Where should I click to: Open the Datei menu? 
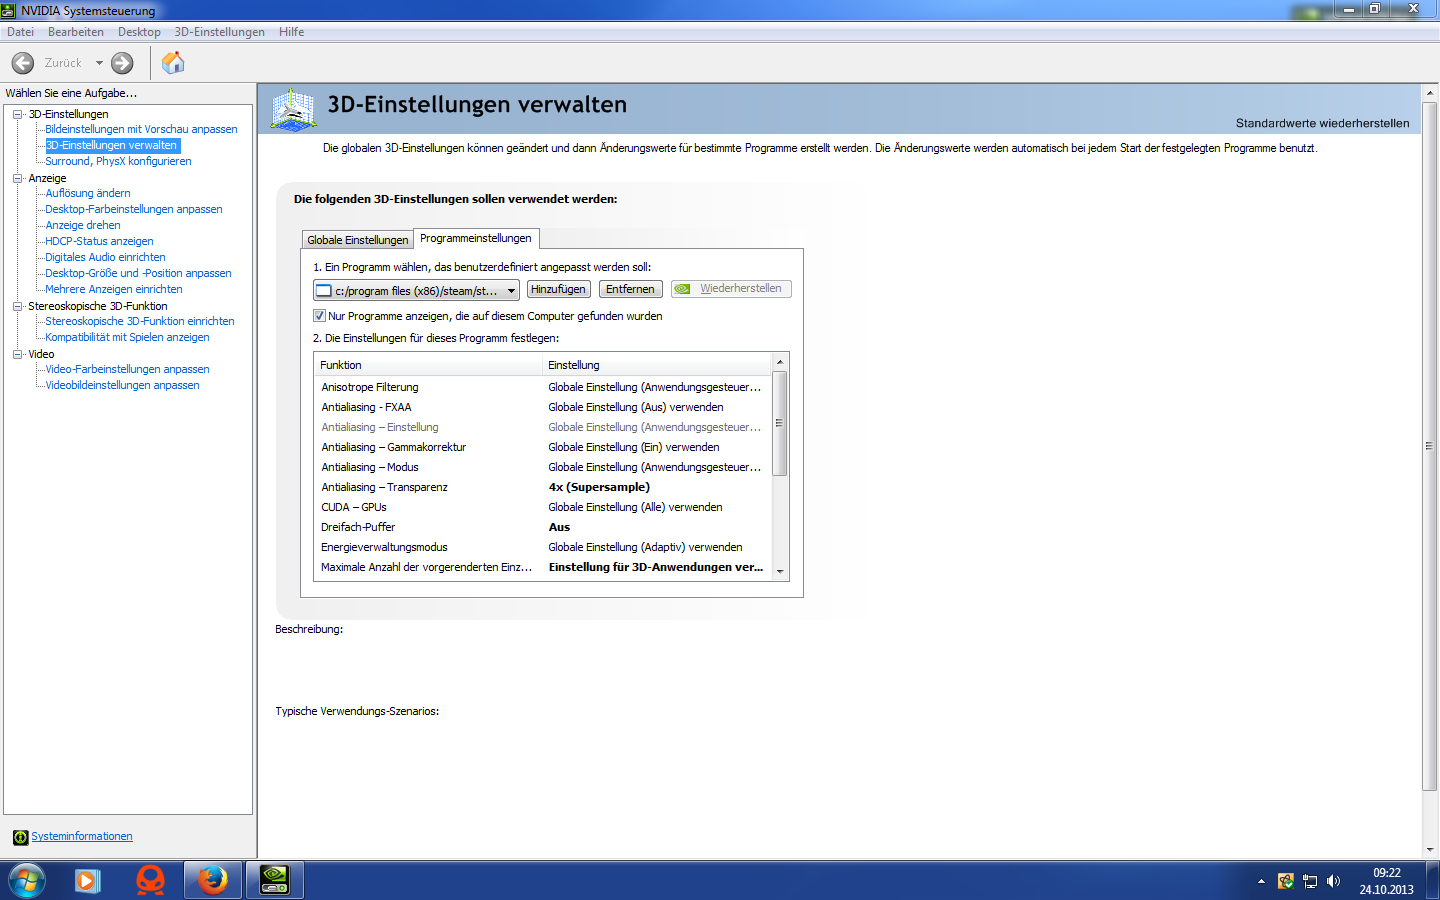21,32
